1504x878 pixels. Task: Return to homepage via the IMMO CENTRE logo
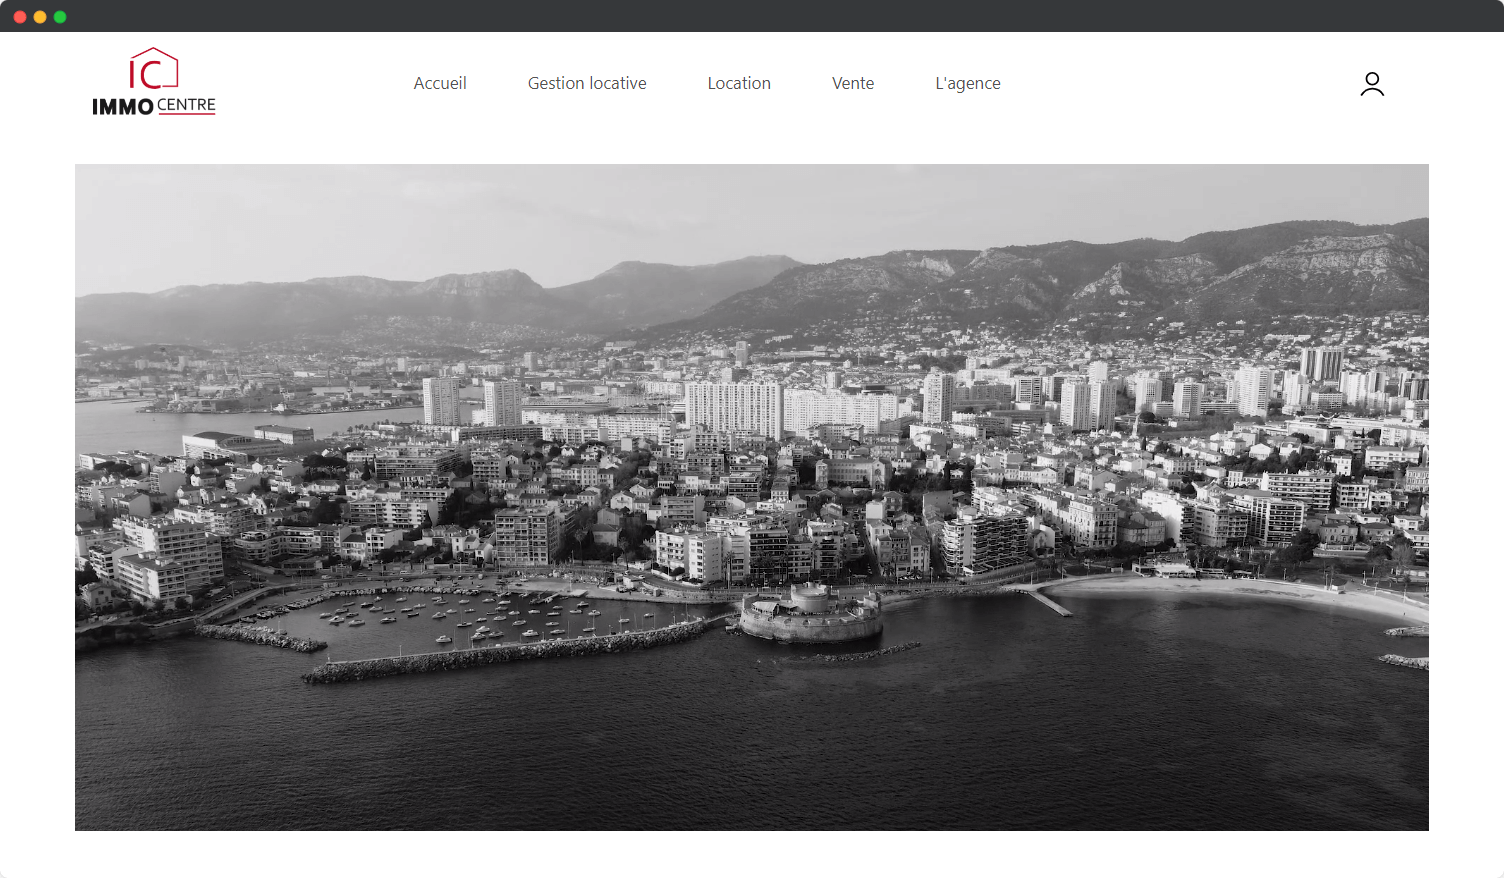(152, 80)
